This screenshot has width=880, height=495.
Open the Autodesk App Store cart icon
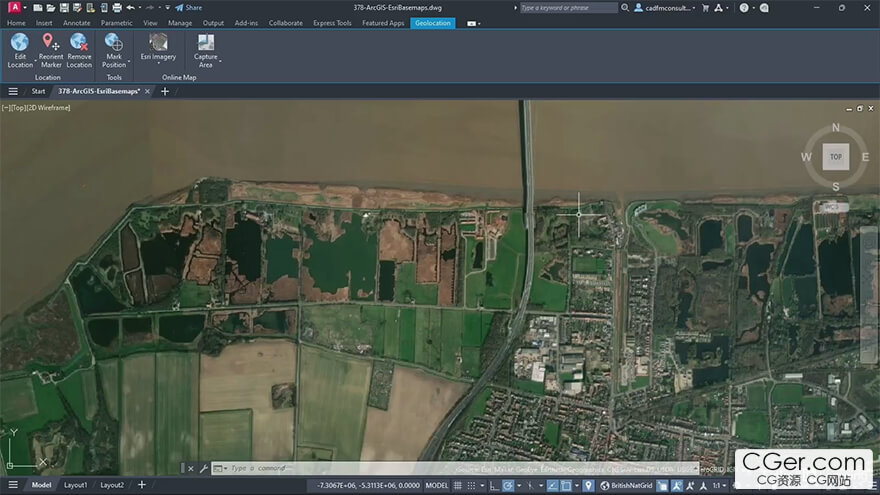pyautogui.click(x=705, y=8)
